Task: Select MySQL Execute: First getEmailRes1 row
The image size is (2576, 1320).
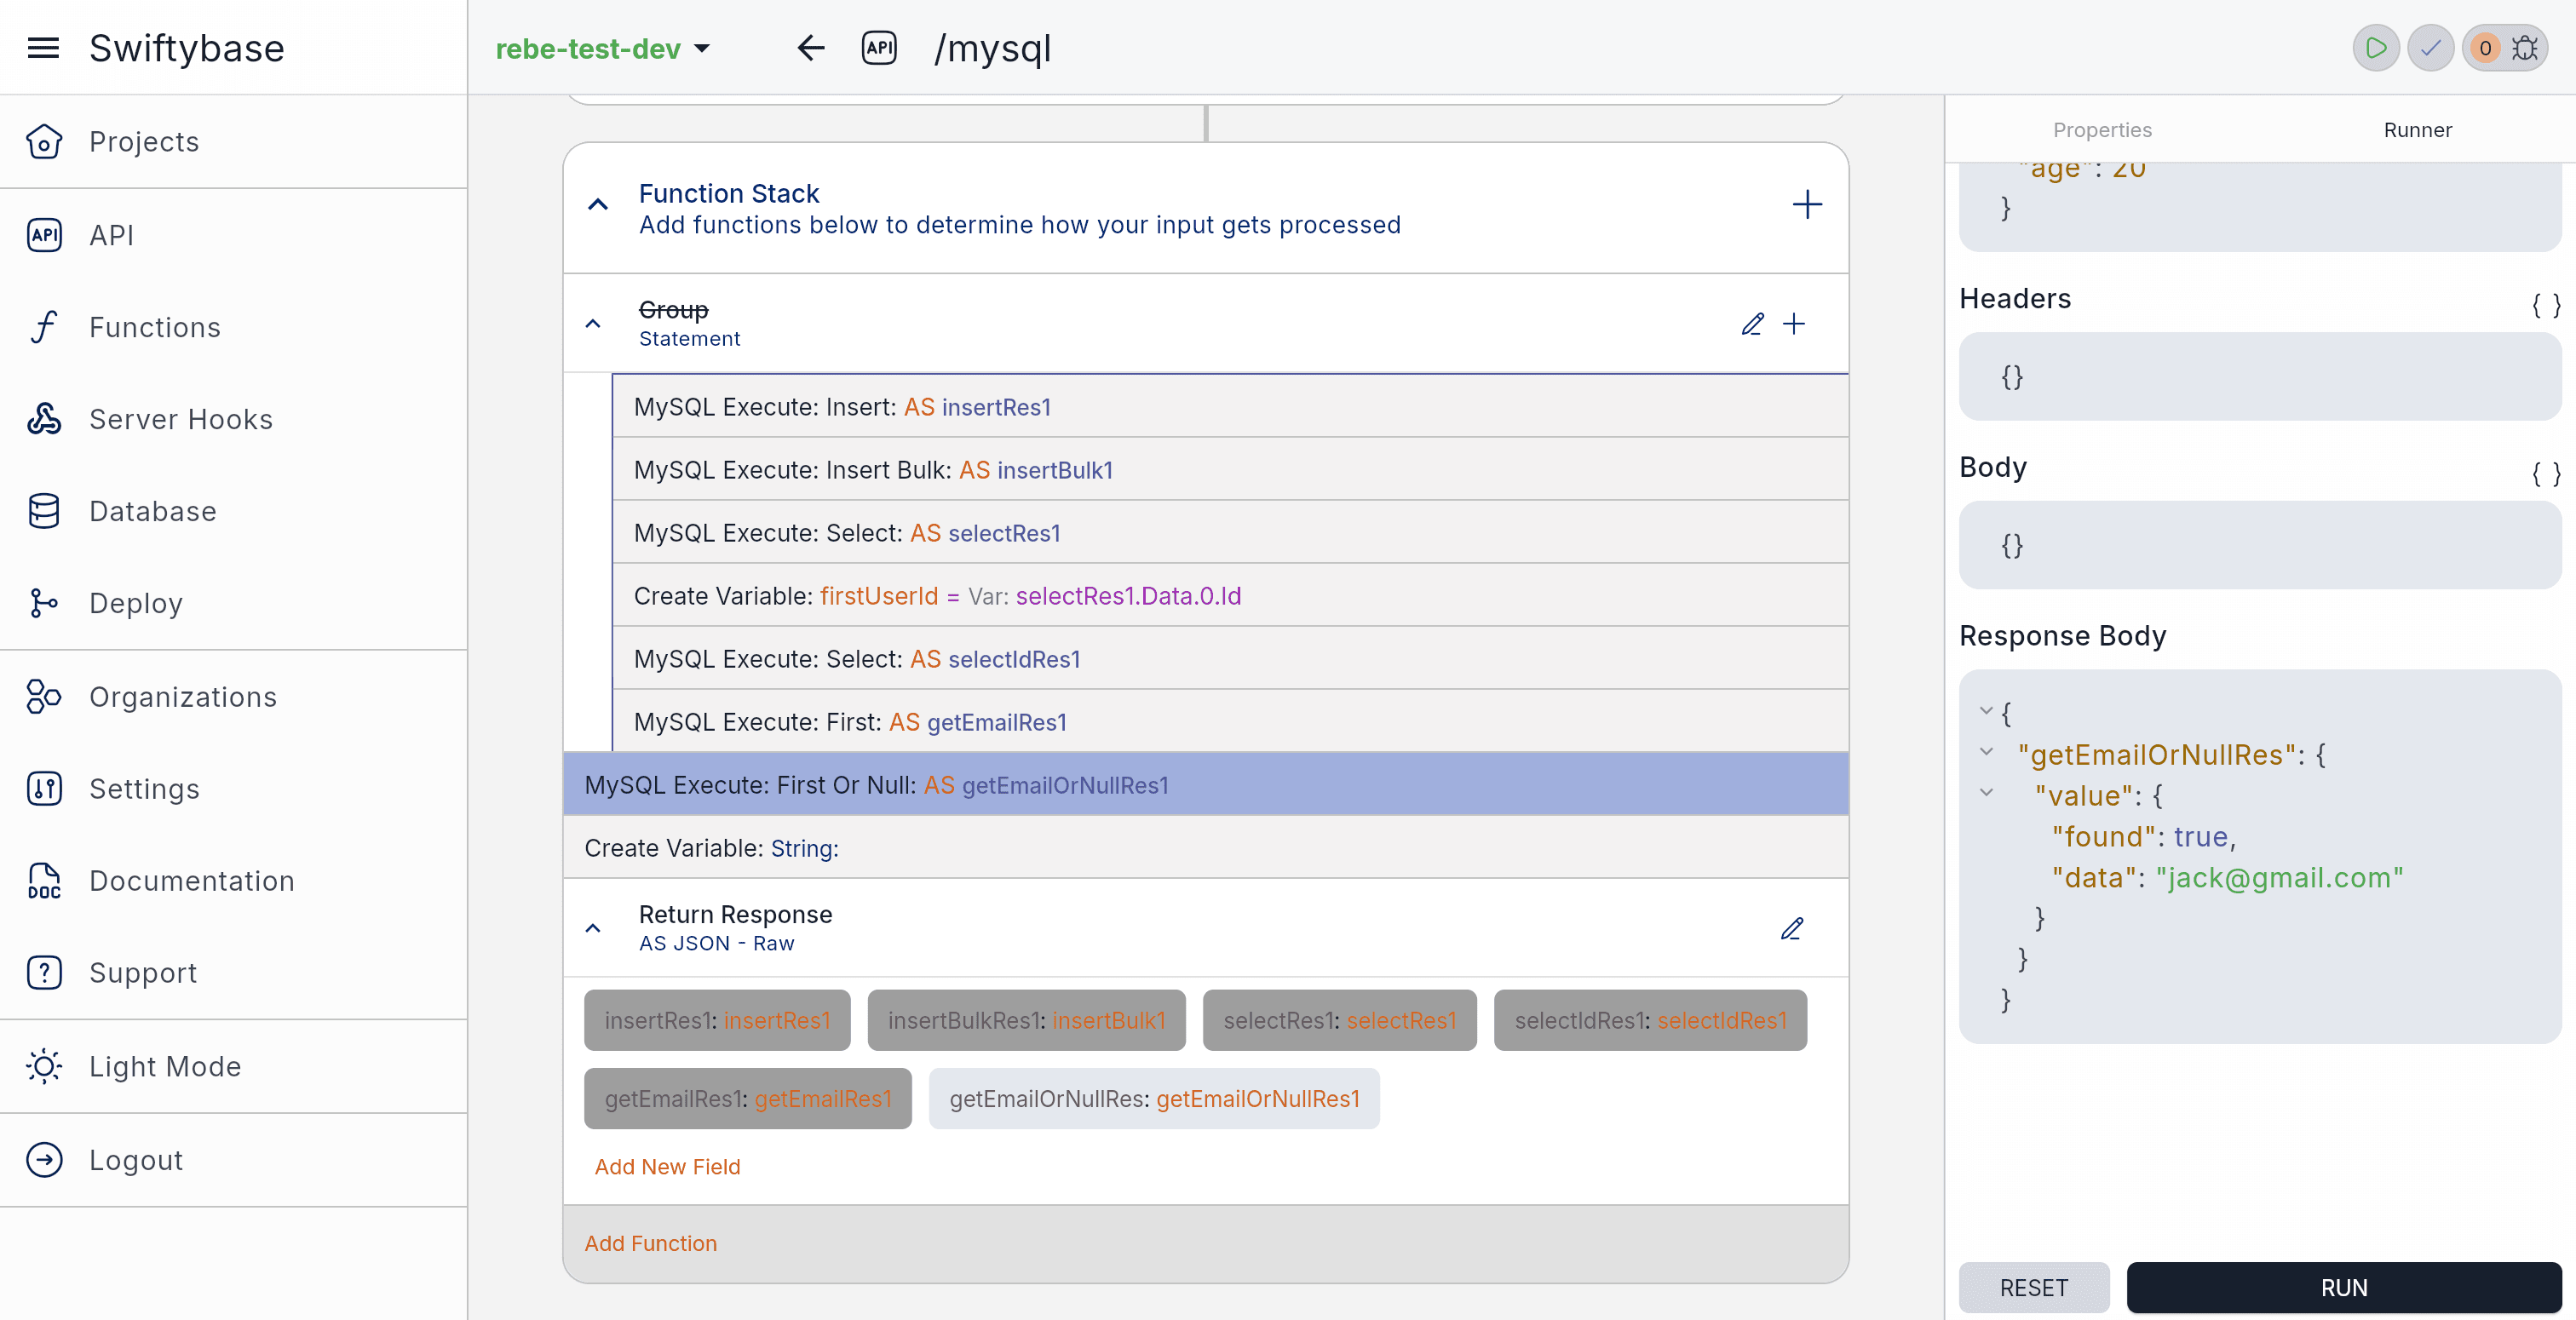Action: click(1230, 722)
